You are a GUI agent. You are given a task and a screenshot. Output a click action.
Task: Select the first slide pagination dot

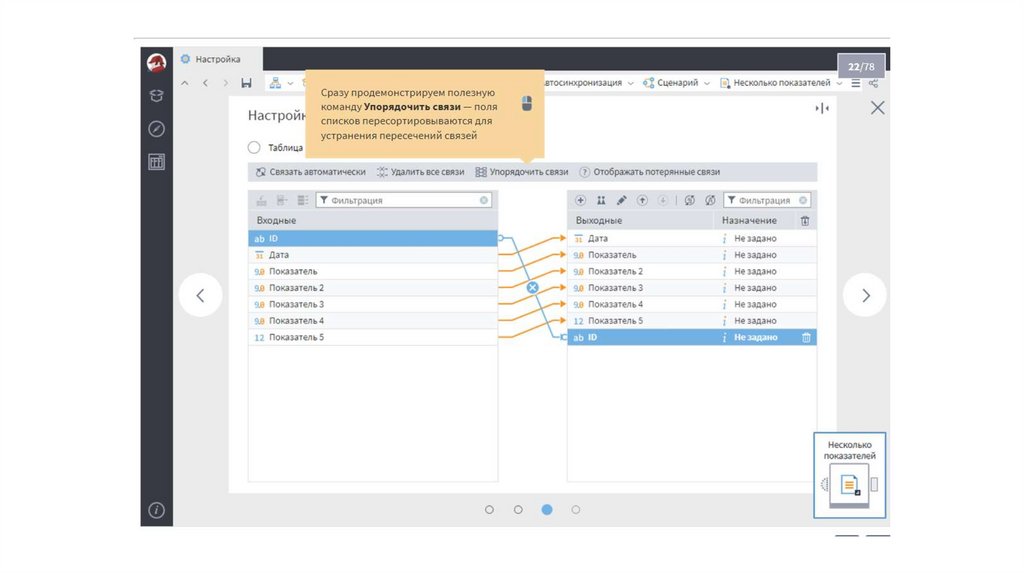tap(489, 510)
